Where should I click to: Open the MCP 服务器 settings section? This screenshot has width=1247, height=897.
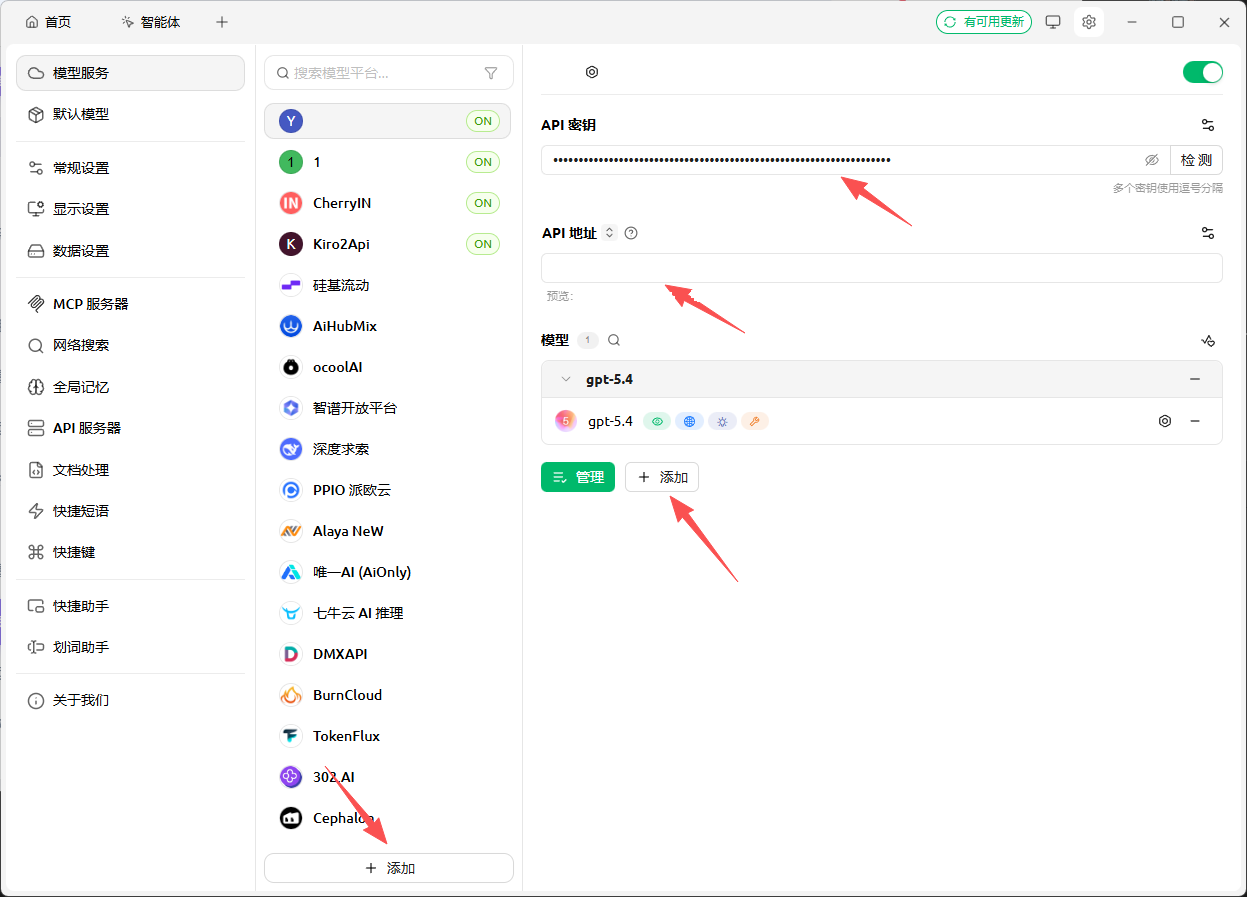click(88, 303)
